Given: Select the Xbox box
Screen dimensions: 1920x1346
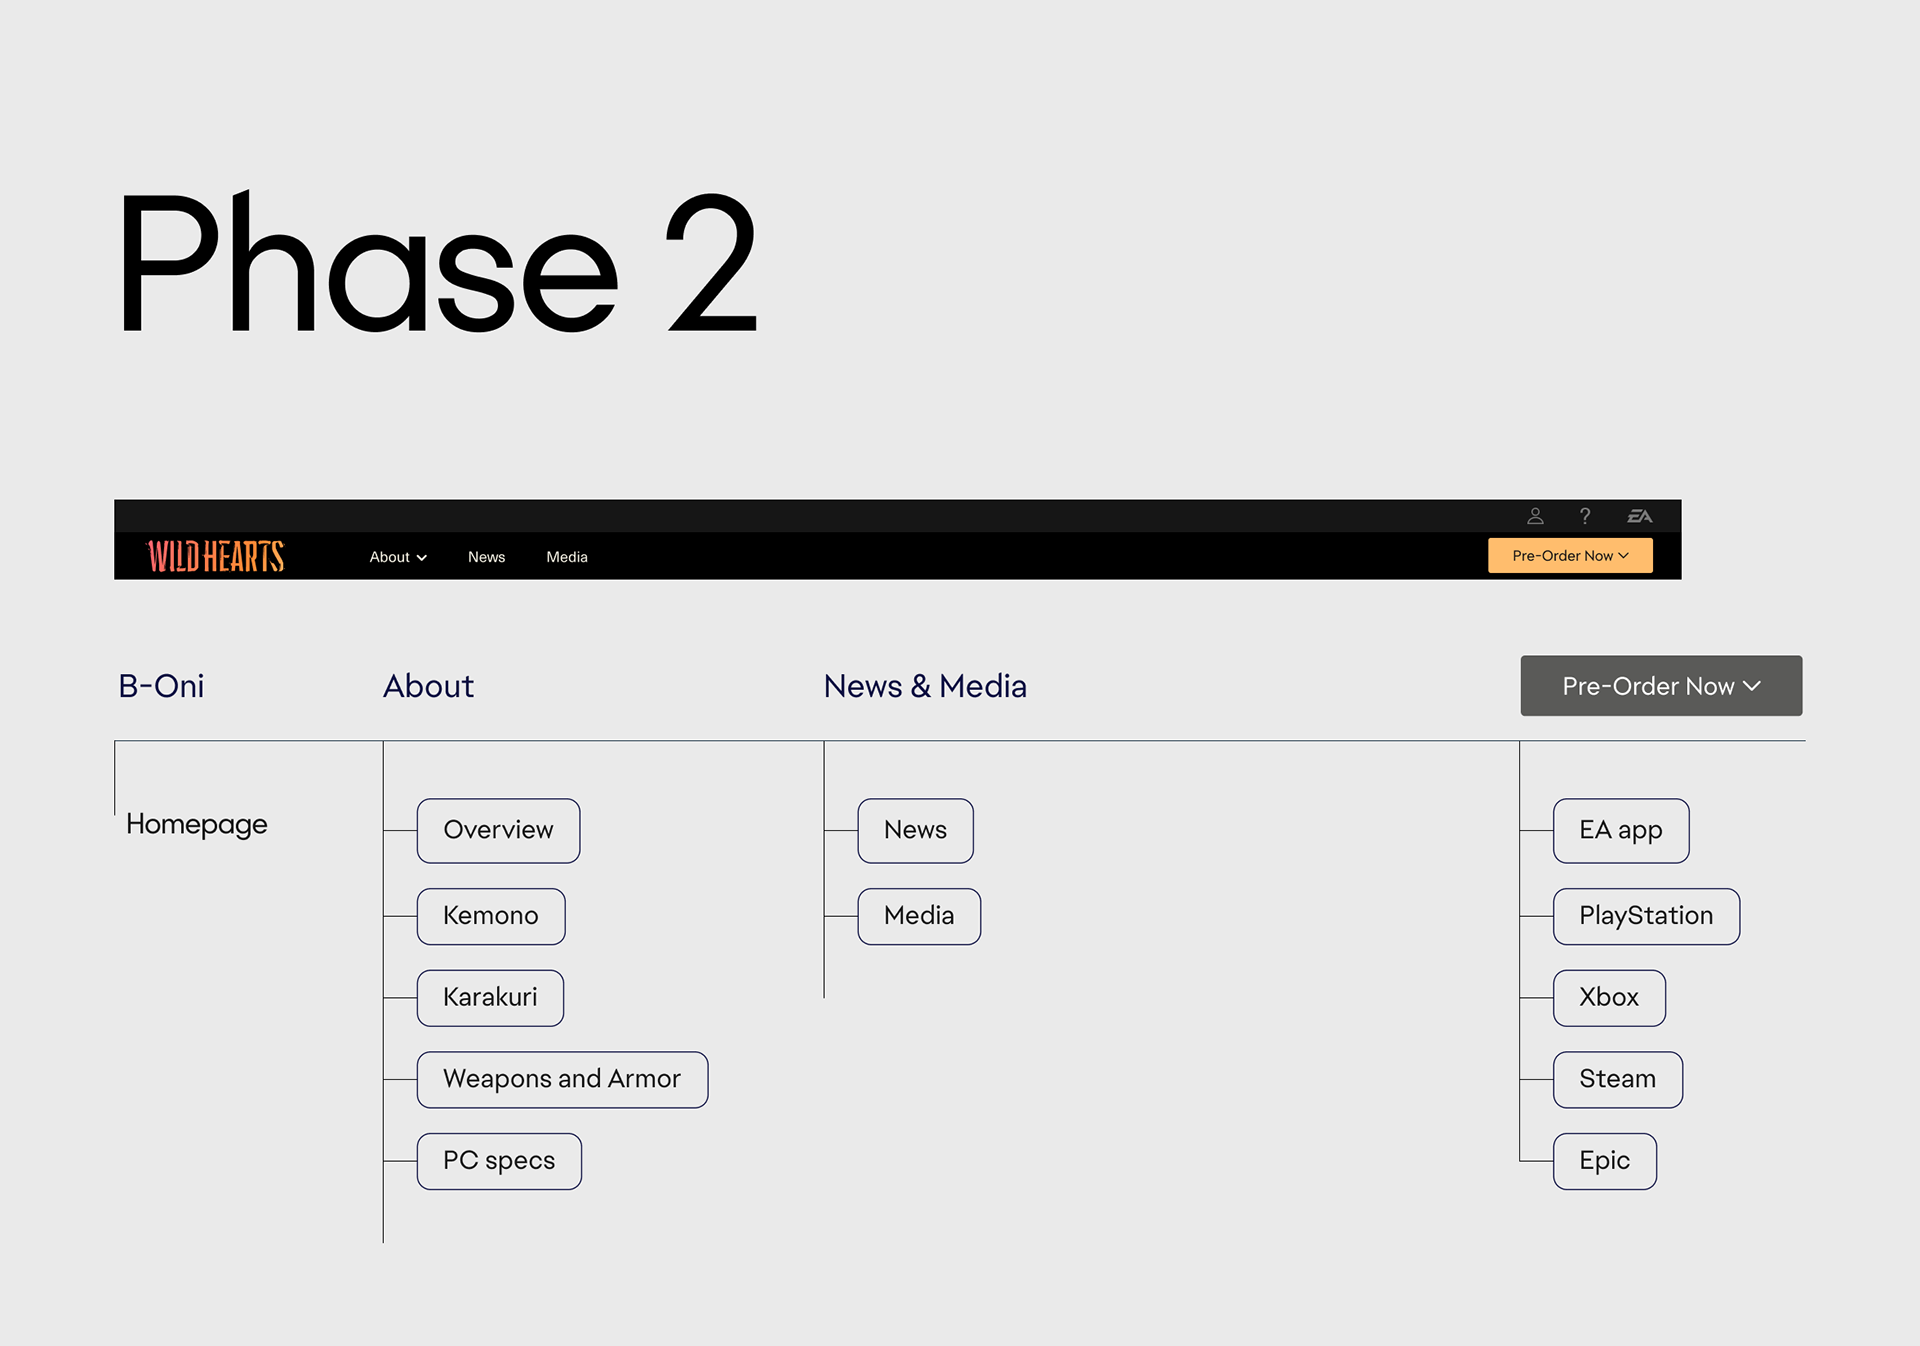Looking at the screenshot, I should coord(1609,997).
